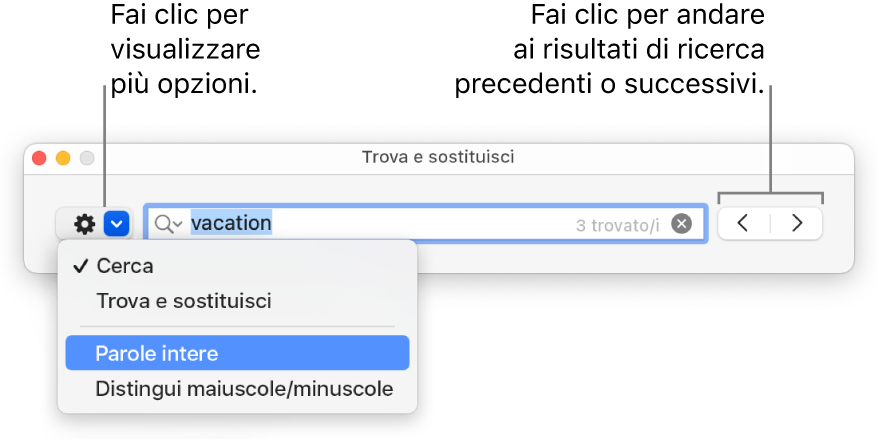880x439 pixels.
Task: Toggle Distingui maiuscole/minuscole matching
Action: tap(243, 388)
